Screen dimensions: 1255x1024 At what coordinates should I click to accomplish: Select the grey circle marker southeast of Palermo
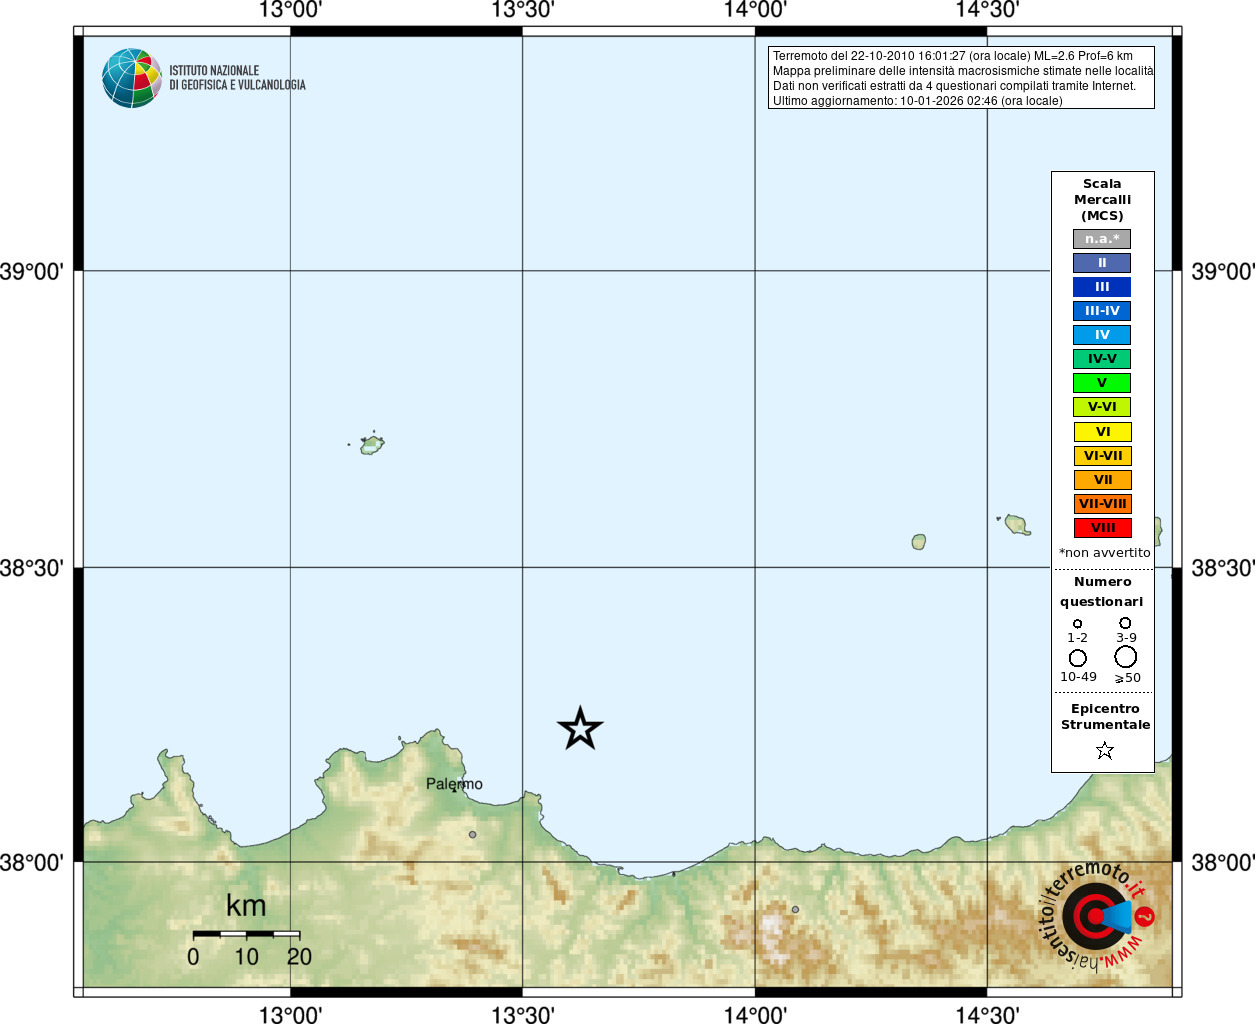click(473, 834)
